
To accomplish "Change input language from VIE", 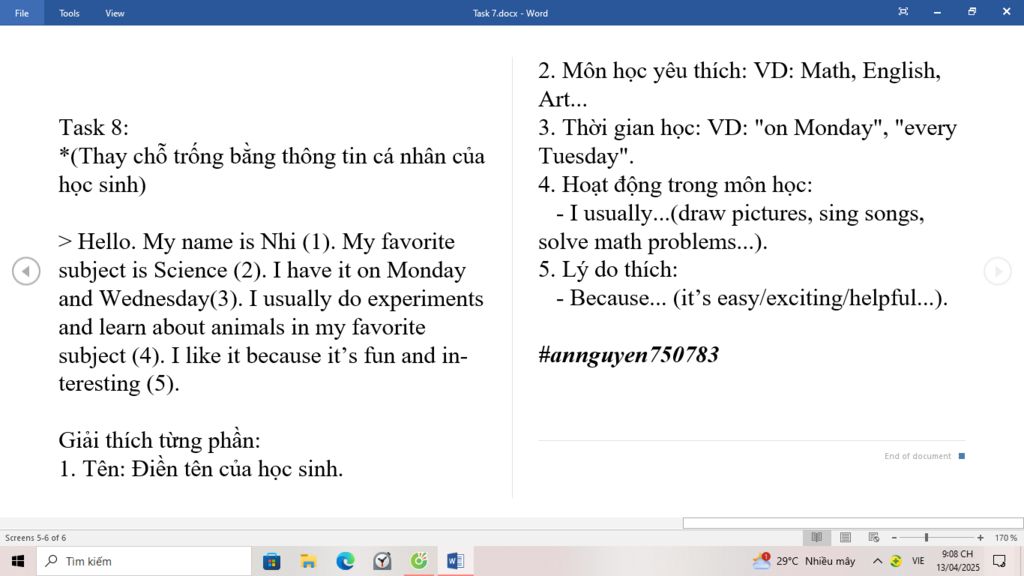I will tap(918, 561).
